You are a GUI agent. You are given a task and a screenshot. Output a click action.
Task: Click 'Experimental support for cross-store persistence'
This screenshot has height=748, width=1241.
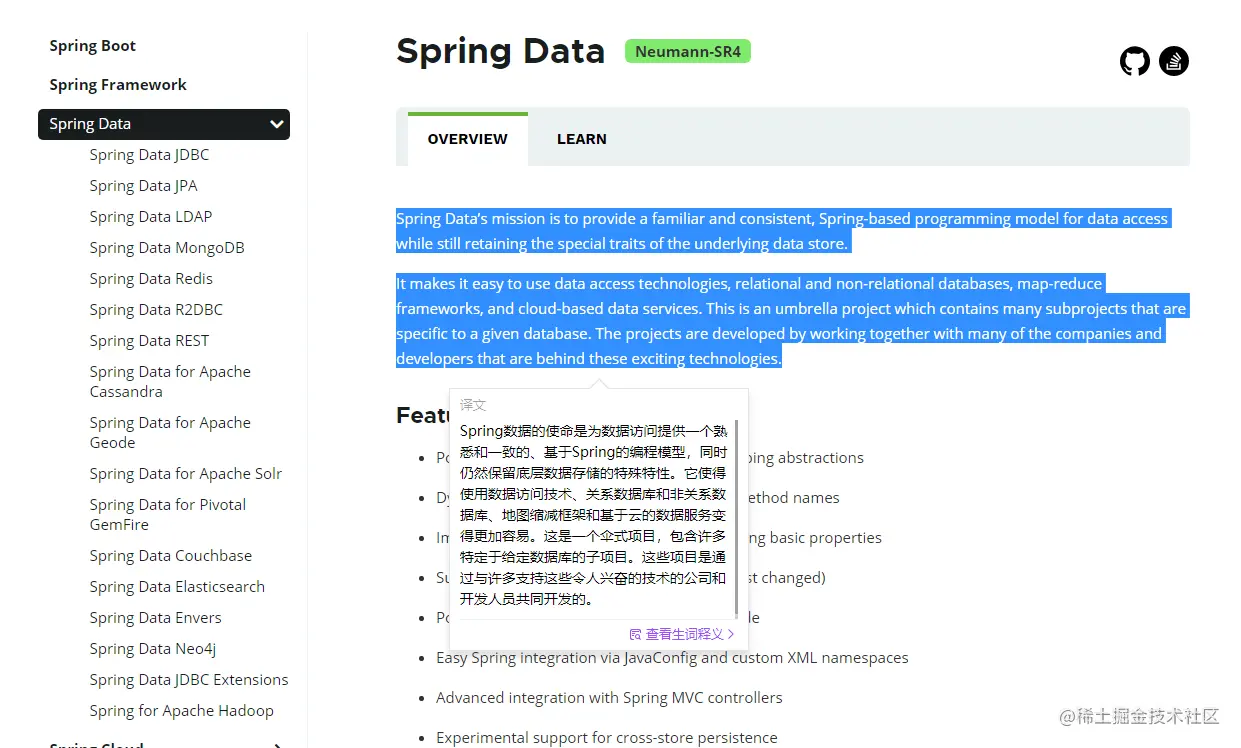[606, 738]
